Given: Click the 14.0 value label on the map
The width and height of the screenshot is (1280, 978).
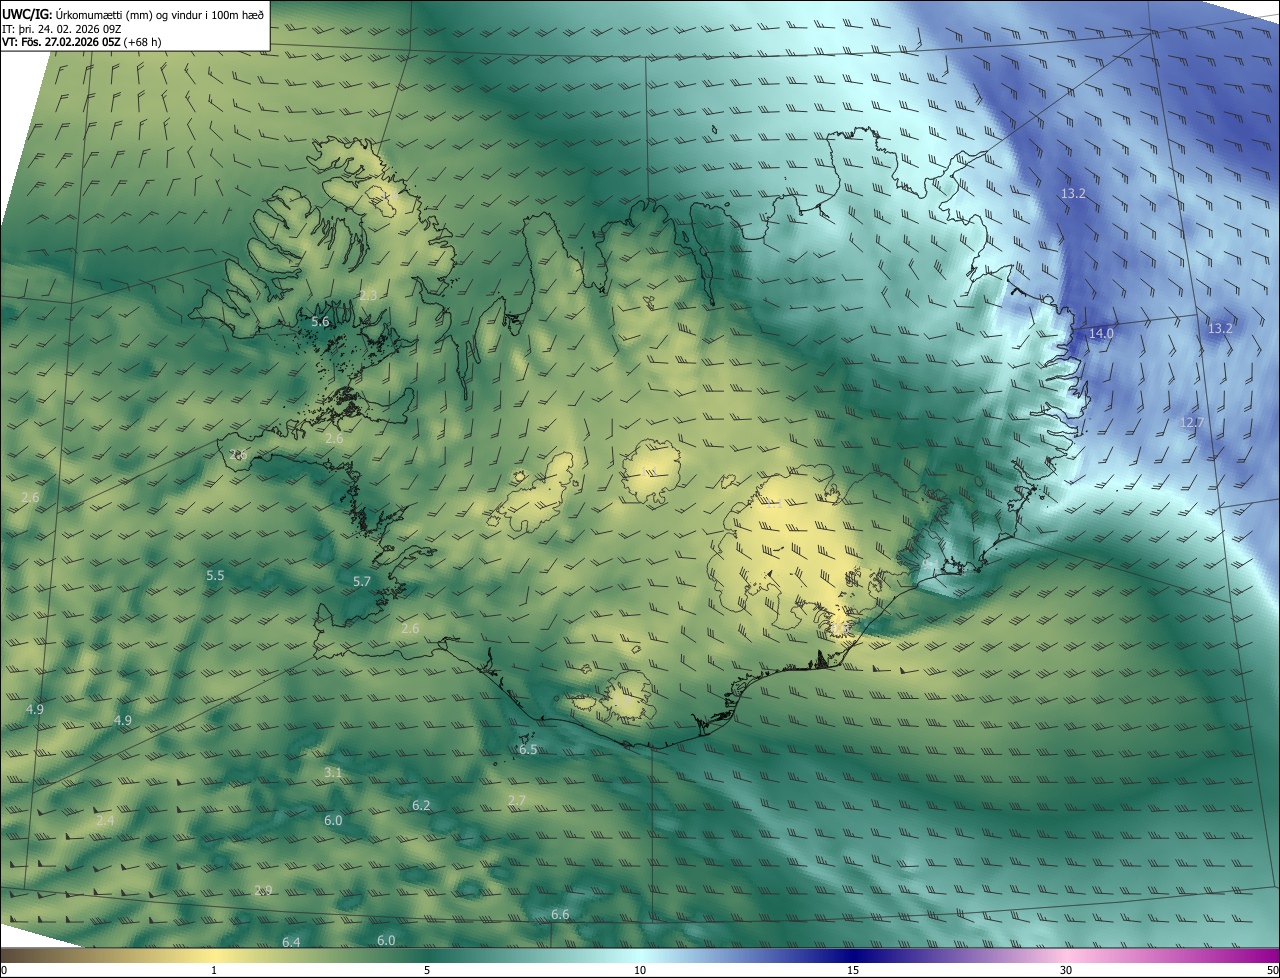Looking at the screenshot, I should point(1101,333).
